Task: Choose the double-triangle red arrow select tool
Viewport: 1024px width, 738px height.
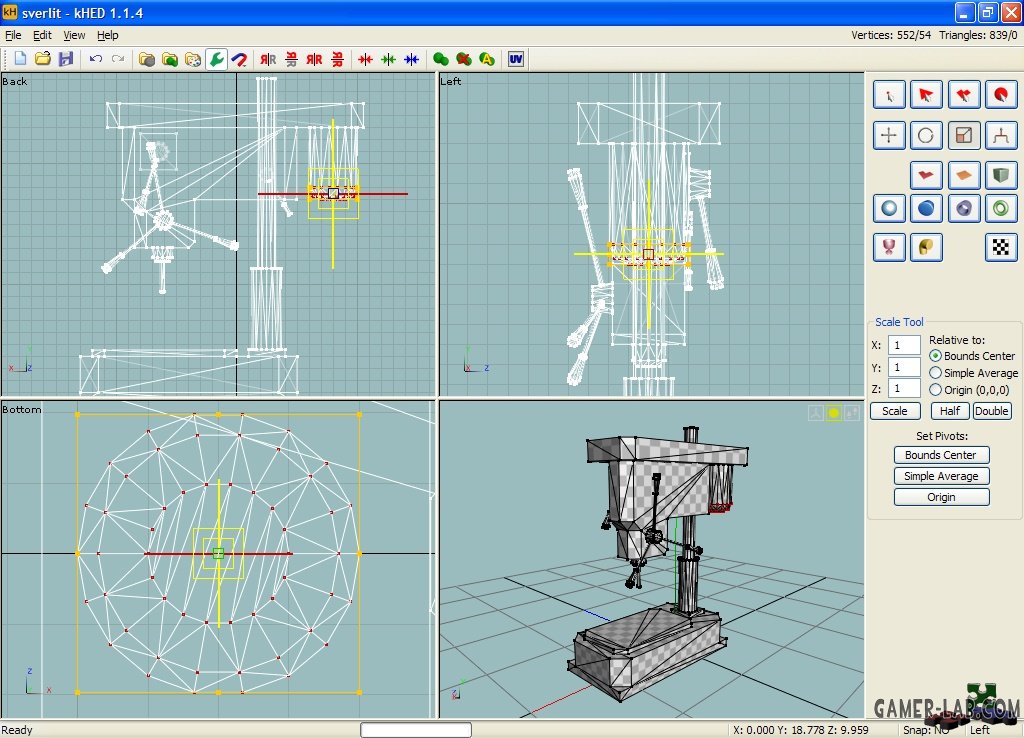Action: (x=963, y=95)
